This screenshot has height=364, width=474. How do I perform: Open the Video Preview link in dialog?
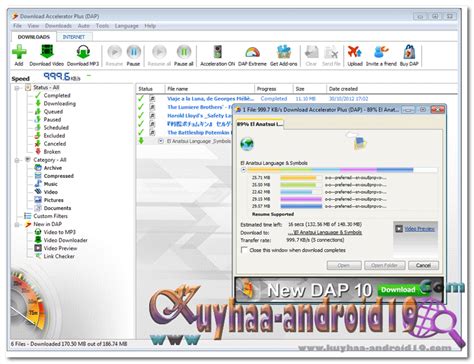click(x=419, y=229)
